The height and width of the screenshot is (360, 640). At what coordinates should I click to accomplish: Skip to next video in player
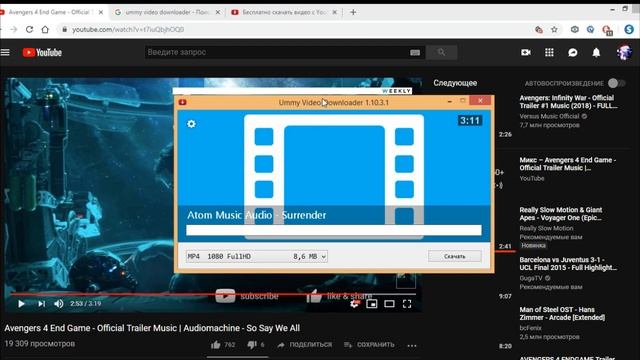pos(41,304)
